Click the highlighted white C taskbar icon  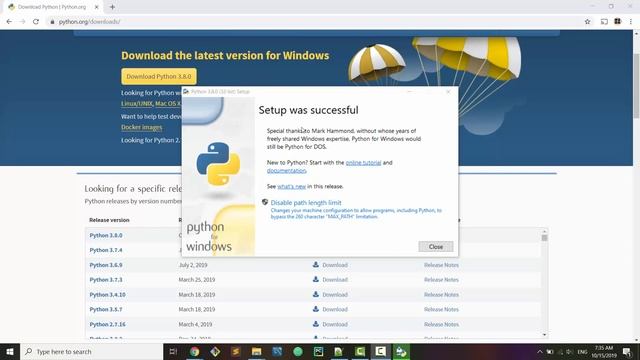(380, 351)
